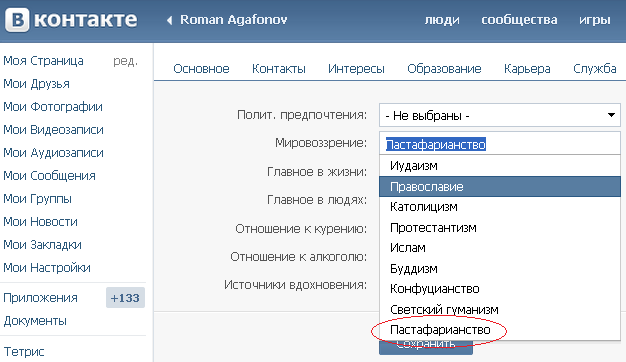Viewport: 626px width, 362px height.
Task: Open Мои Видеозаписи in sidebar
Action: pos(53,130)
